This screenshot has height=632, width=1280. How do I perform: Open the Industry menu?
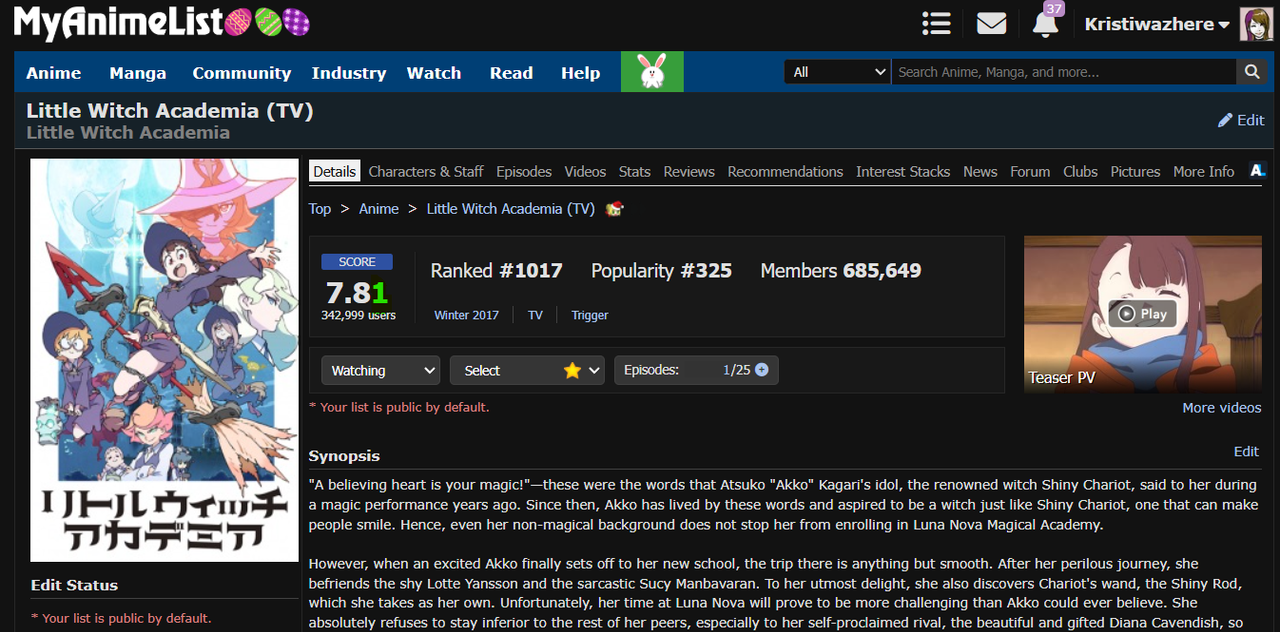349,73
